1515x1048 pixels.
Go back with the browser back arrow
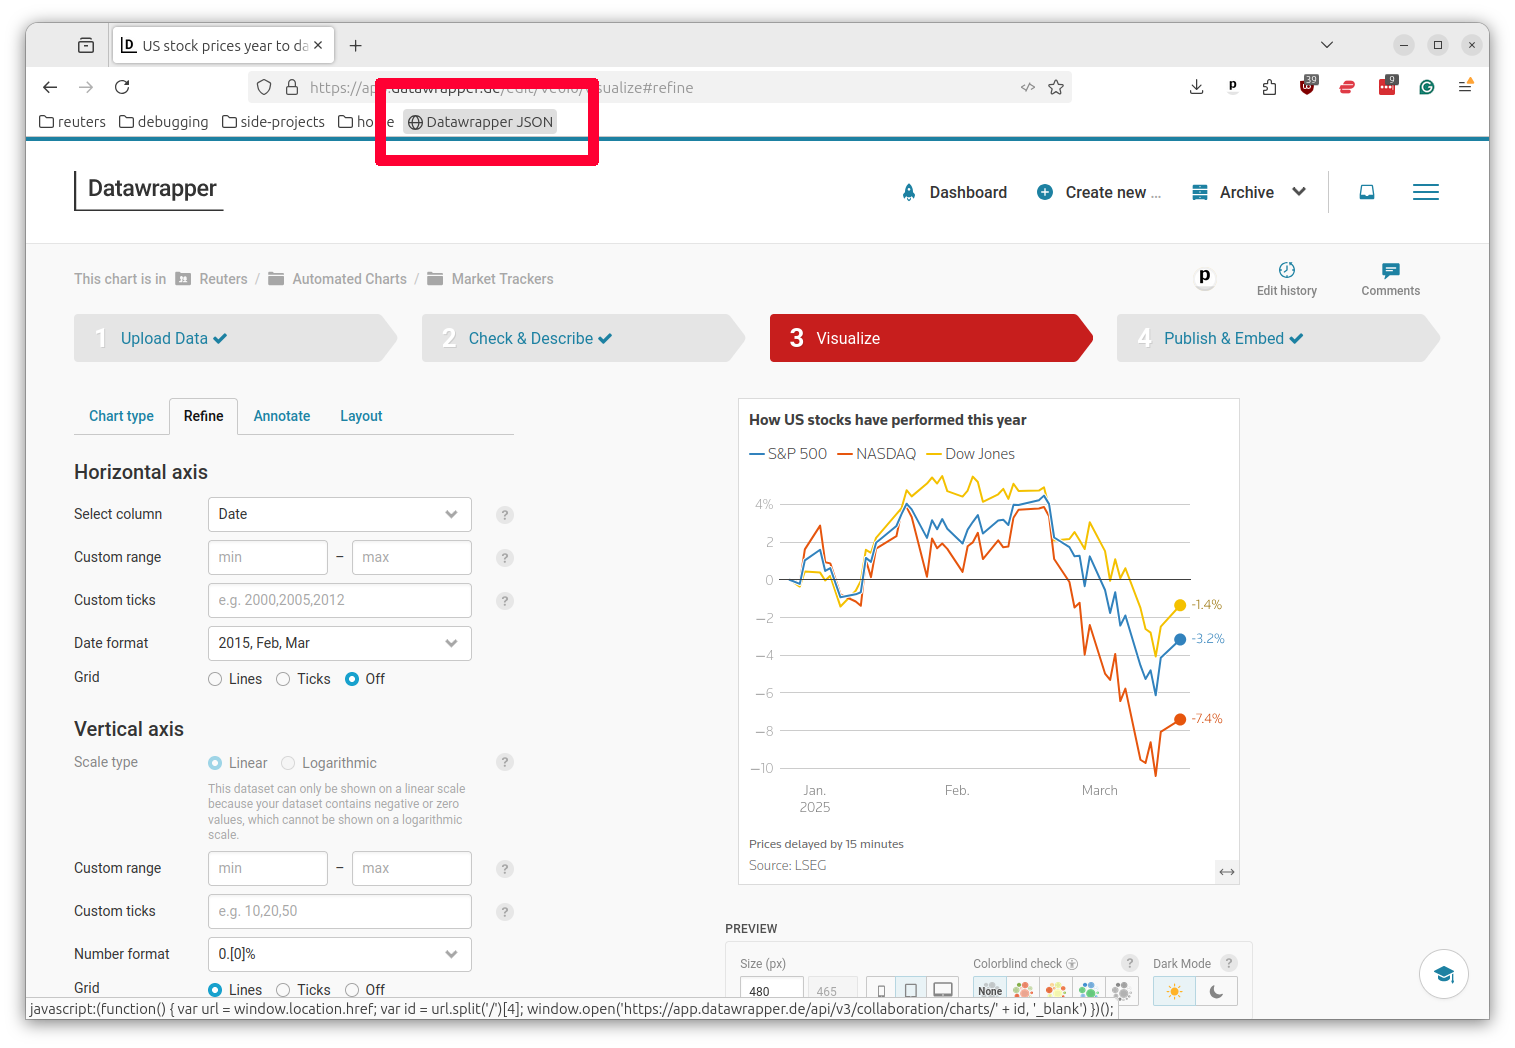tap(50, 87)
